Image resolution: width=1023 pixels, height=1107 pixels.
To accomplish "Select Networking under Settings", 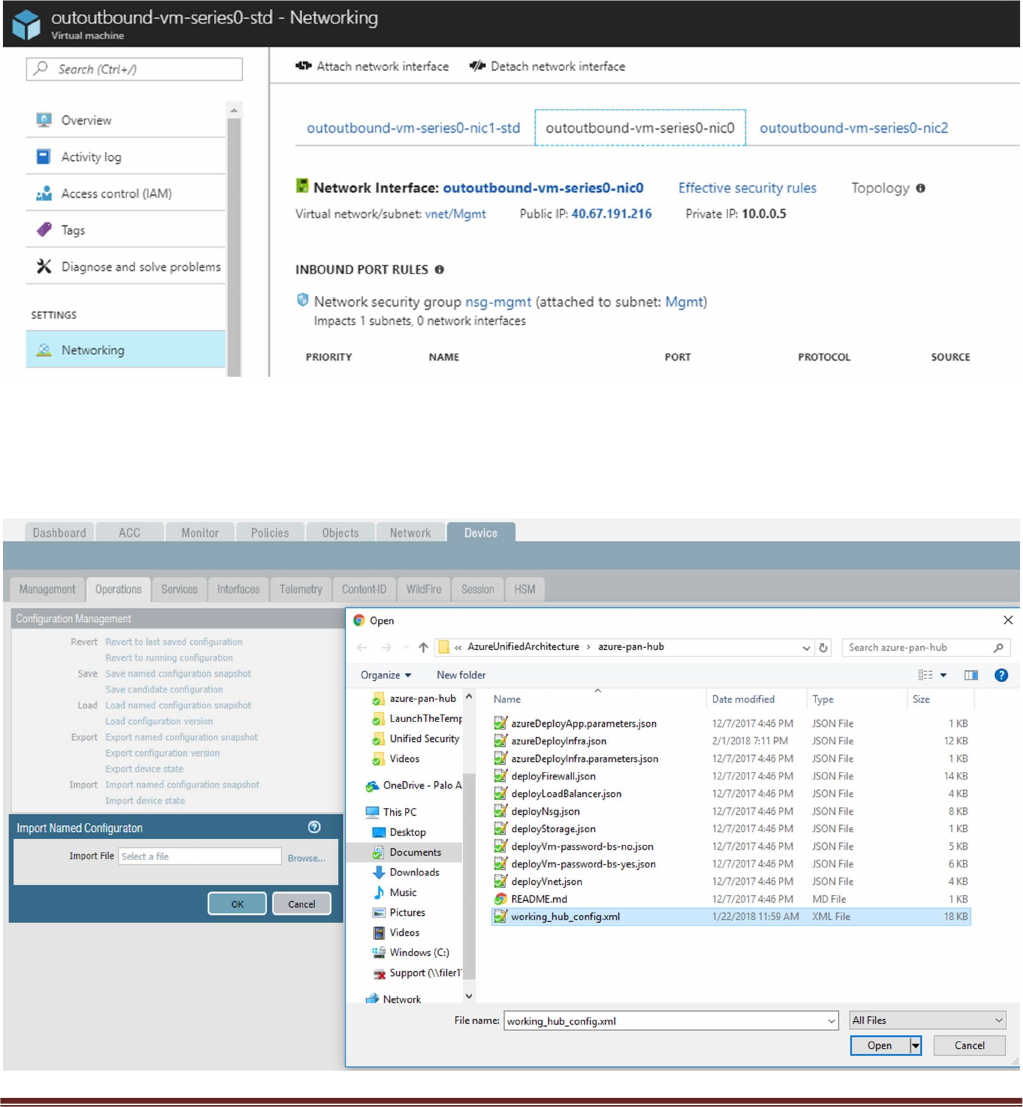I will pos(126,349).
